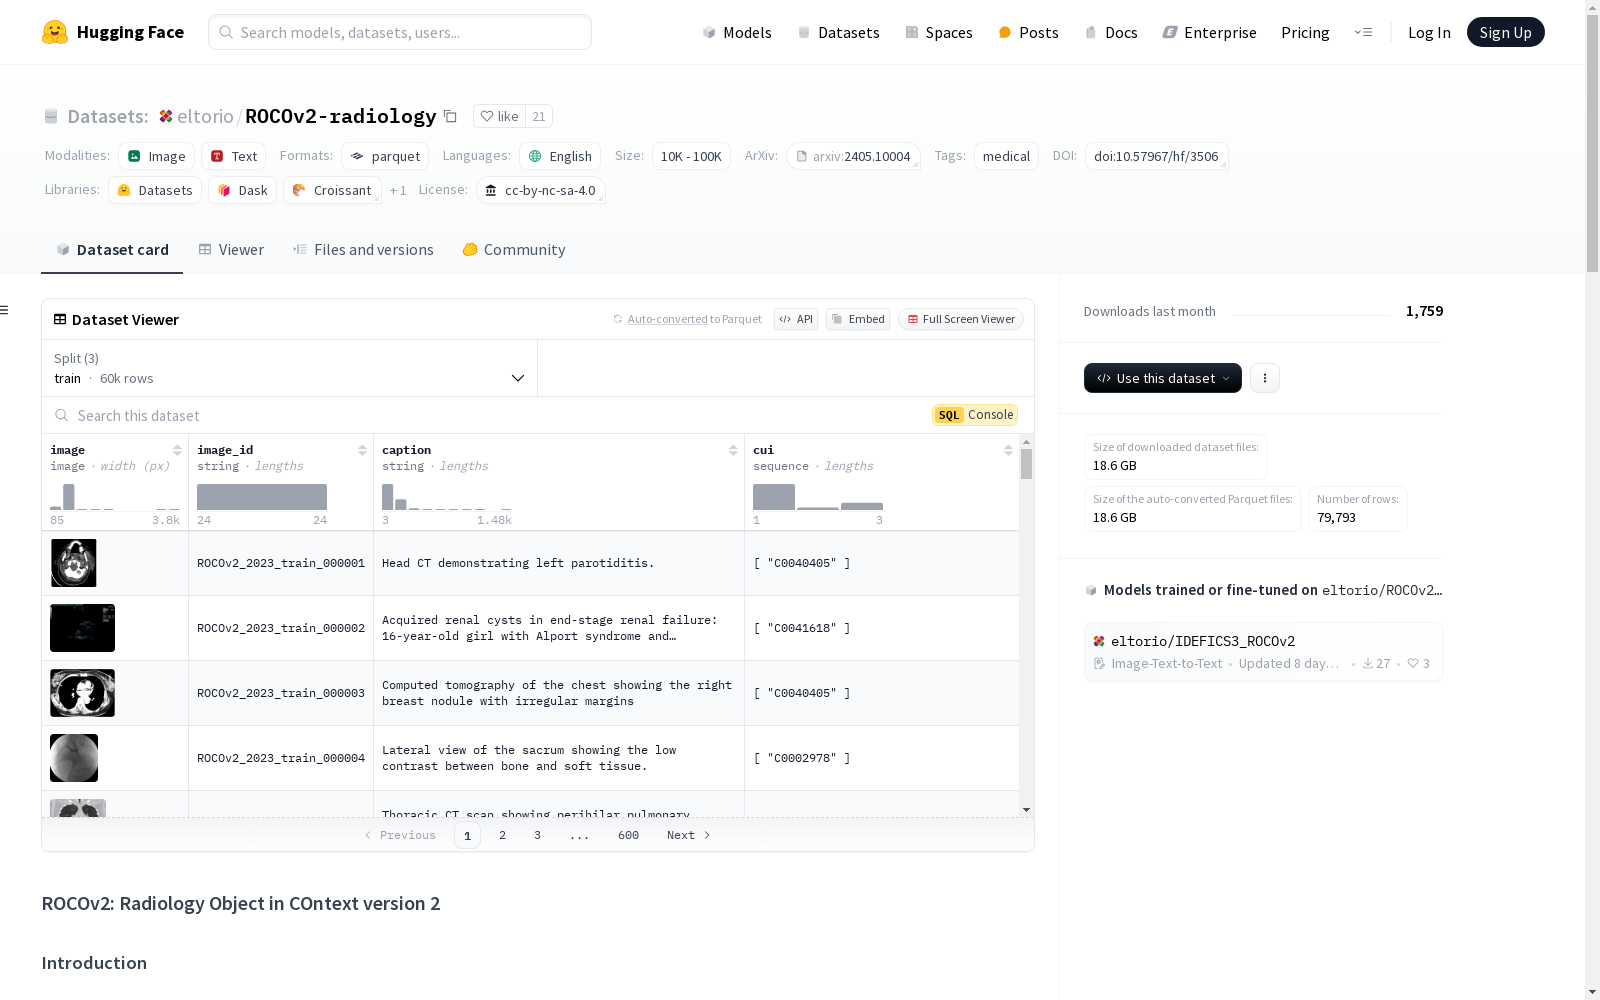Like the dataset with the heart button
Viewport: 1600px width, 1000px height.
tap(499, 116)
